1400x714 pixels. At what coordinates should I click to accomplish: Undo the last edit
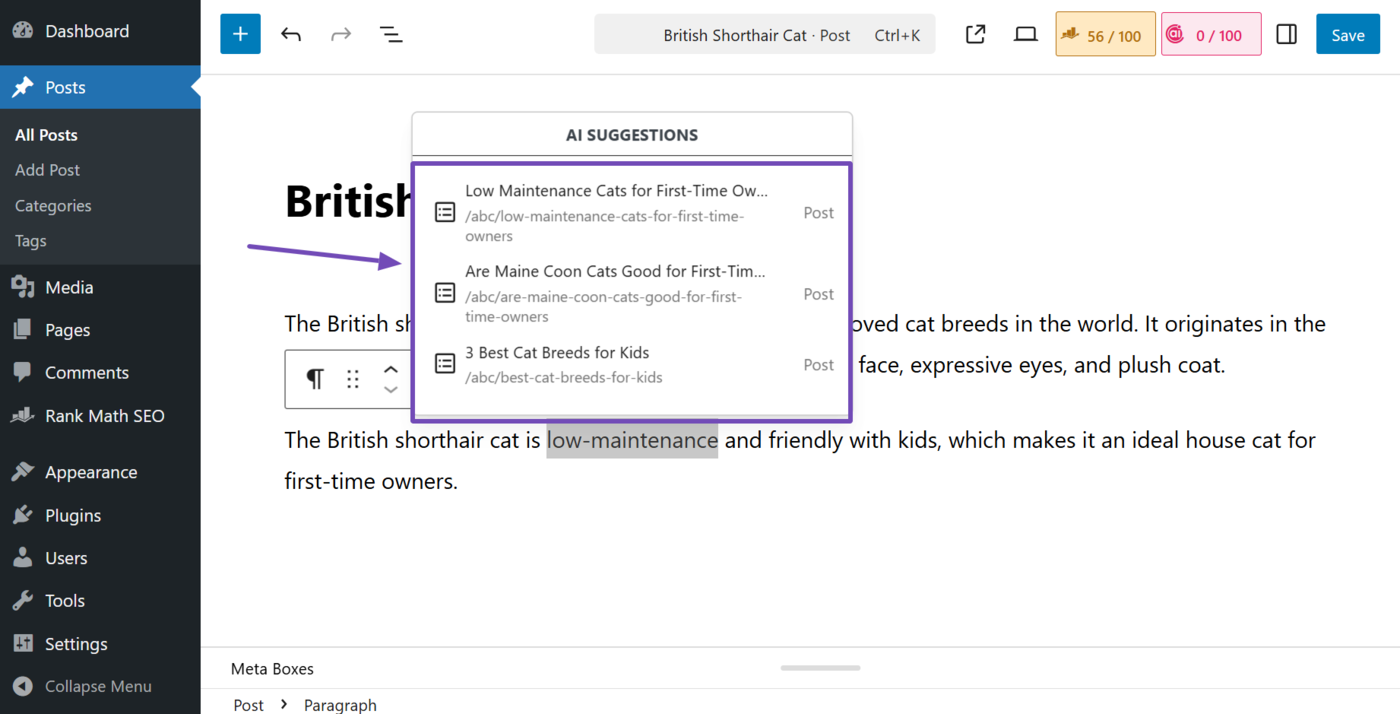(x=291, y=34)
